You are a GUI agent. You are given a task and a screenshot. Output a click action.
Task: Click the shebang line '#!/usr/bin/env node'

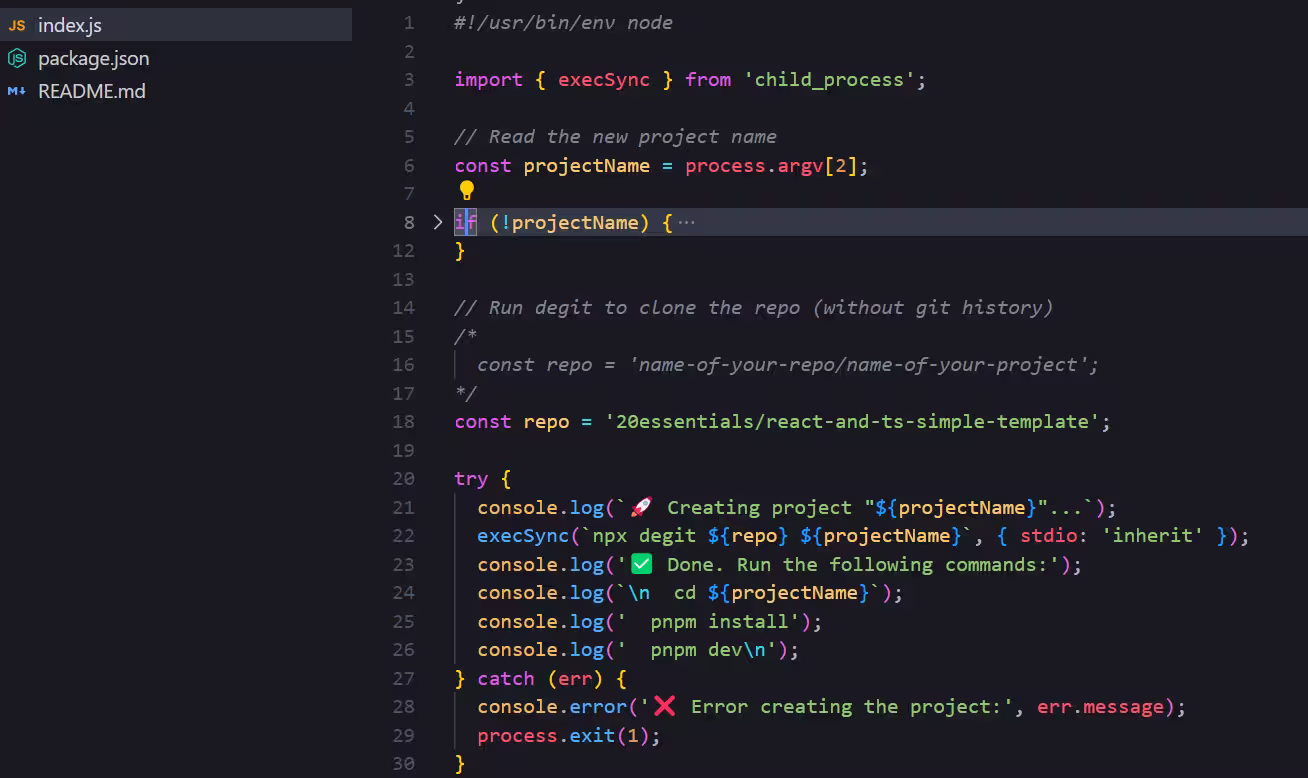[x=563, y=23]
